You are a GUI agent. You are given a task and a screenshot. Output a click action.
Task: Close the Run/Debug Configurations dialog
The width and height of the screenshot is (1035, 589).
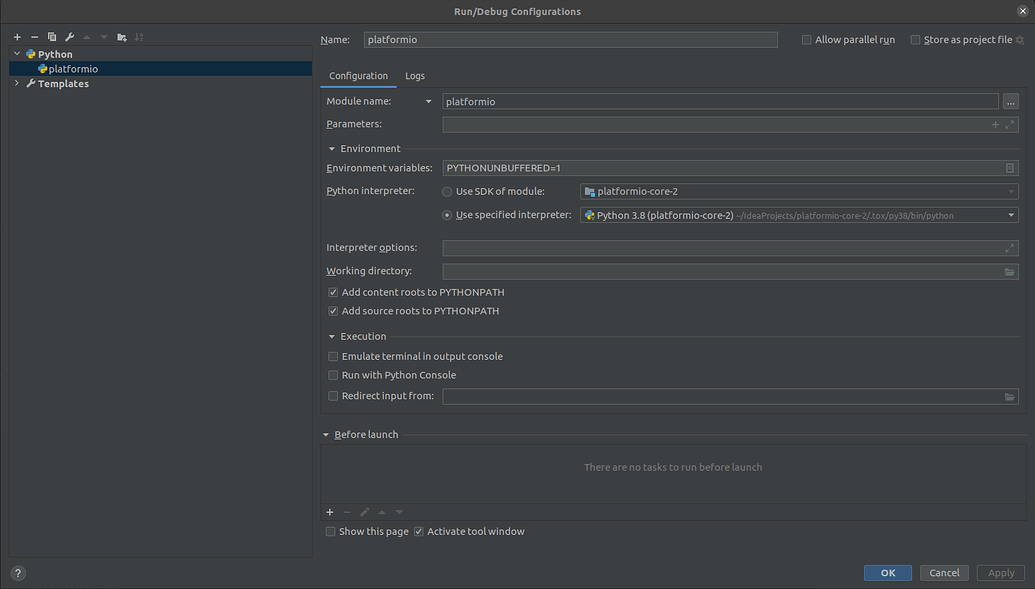click(1022, 11)
